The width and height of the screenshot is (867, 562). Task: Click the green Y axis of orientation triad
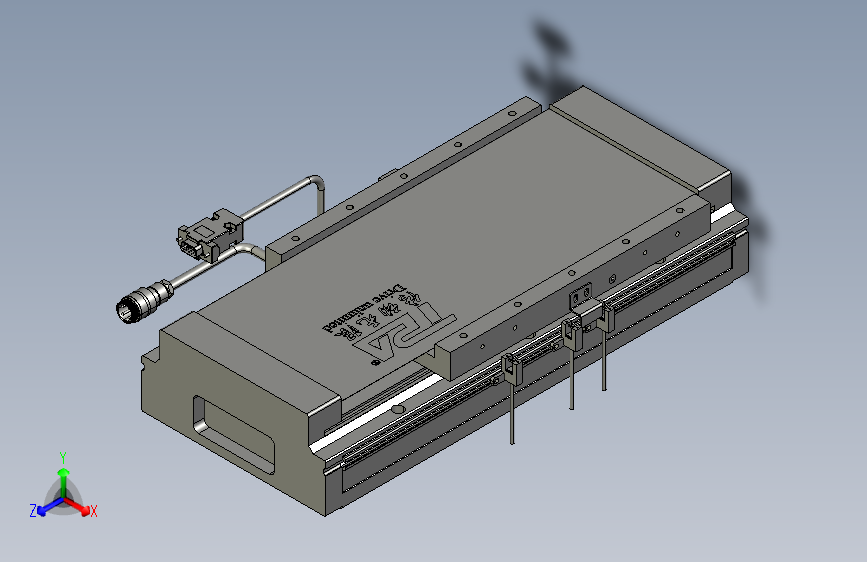tap(64, 483)
